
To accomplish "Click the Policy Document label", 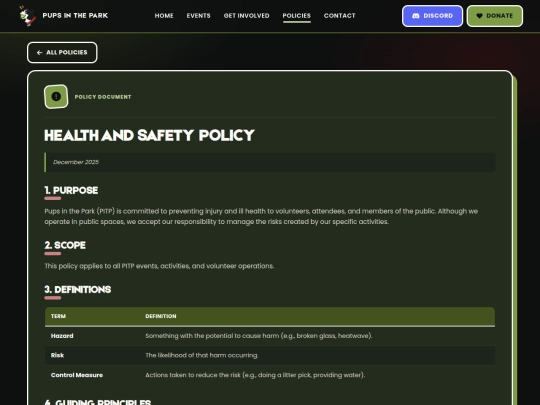I will pyautogui.click(x=103, y=97).
